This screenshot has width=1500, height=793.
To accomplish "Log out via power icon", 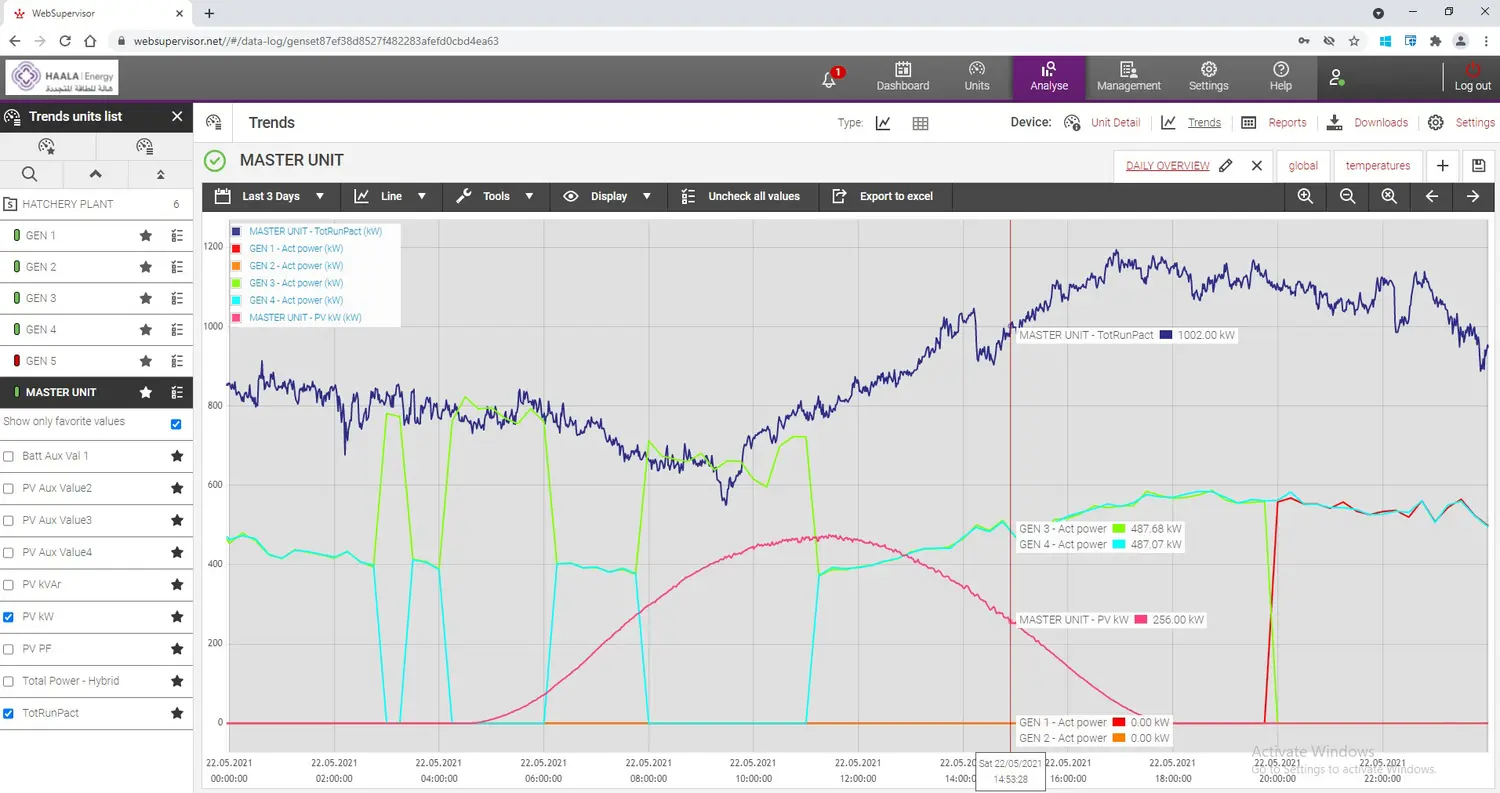I will tap(1472, 77).
